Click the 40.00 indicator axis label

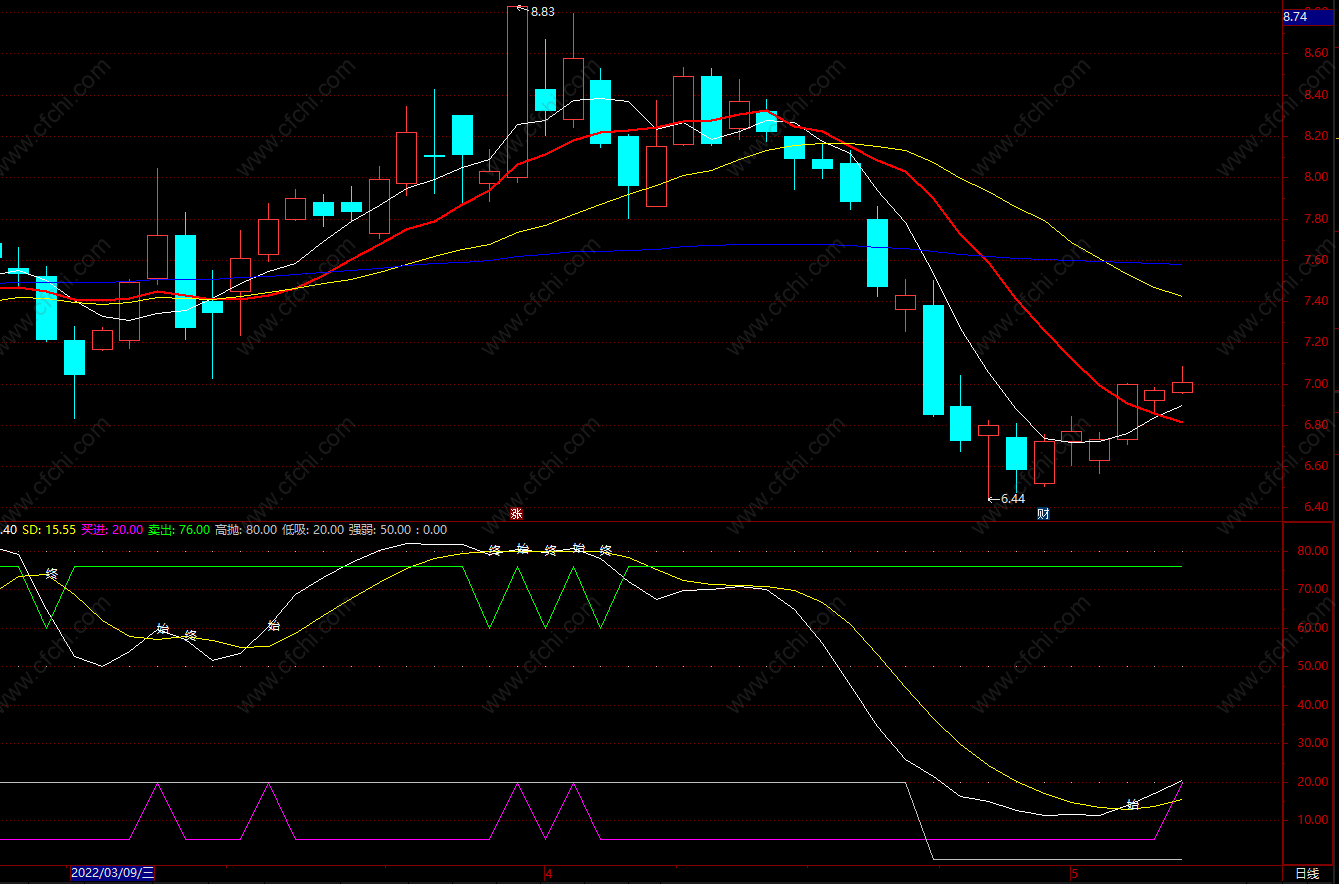click(1312, 705)
